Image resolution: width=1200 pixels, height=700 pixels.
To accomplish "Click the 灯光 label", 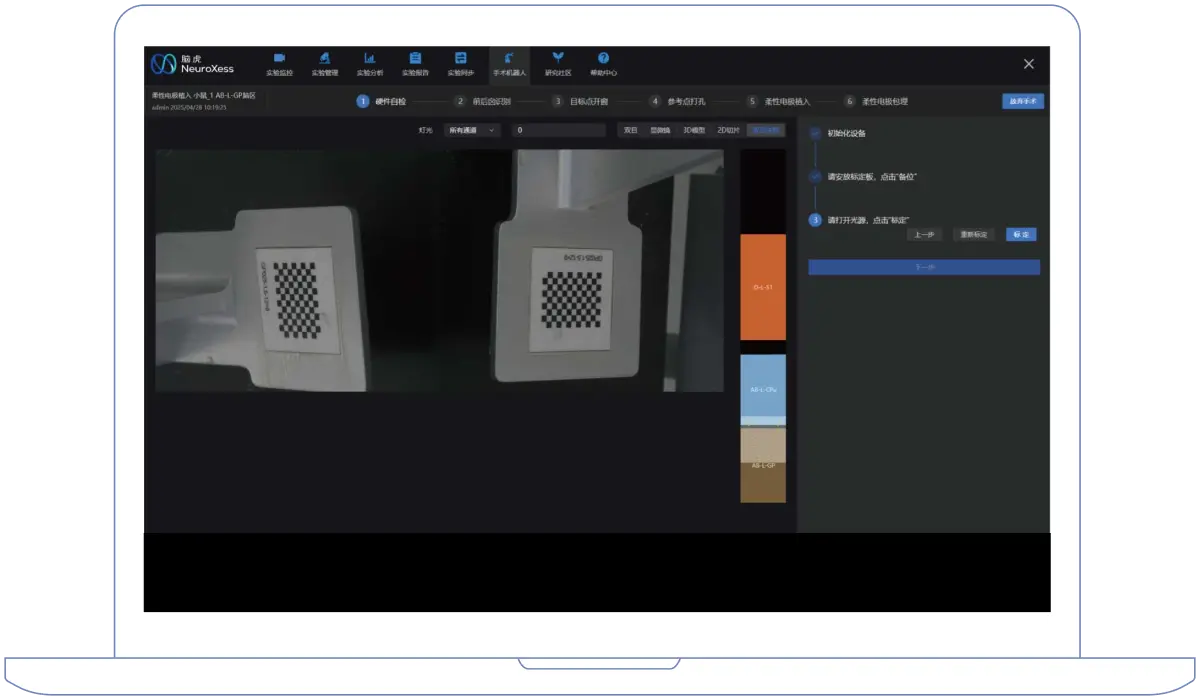I will pos(426,130).
